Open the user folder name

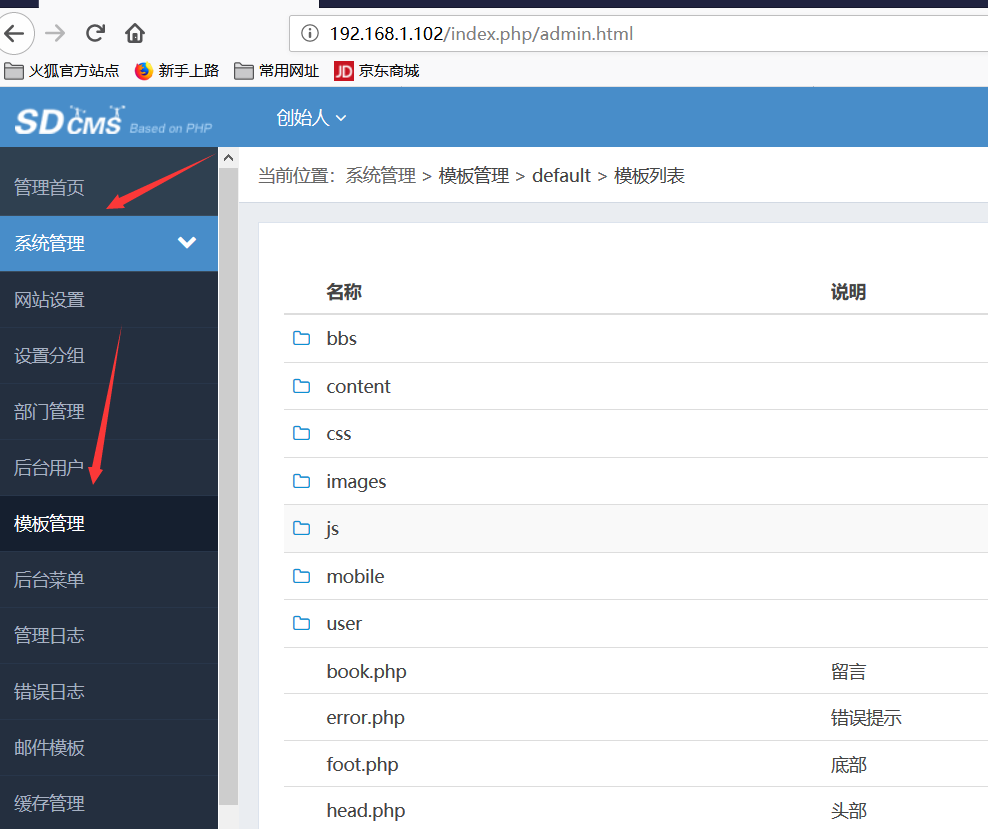click(x=344, y=624)
